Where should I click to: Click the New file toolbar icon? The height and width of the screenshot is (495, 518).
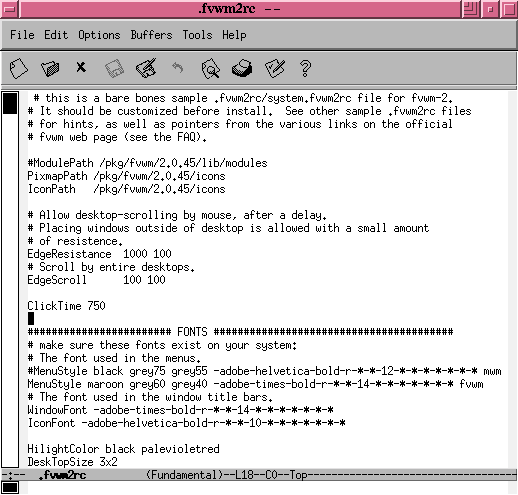point(18,68)
